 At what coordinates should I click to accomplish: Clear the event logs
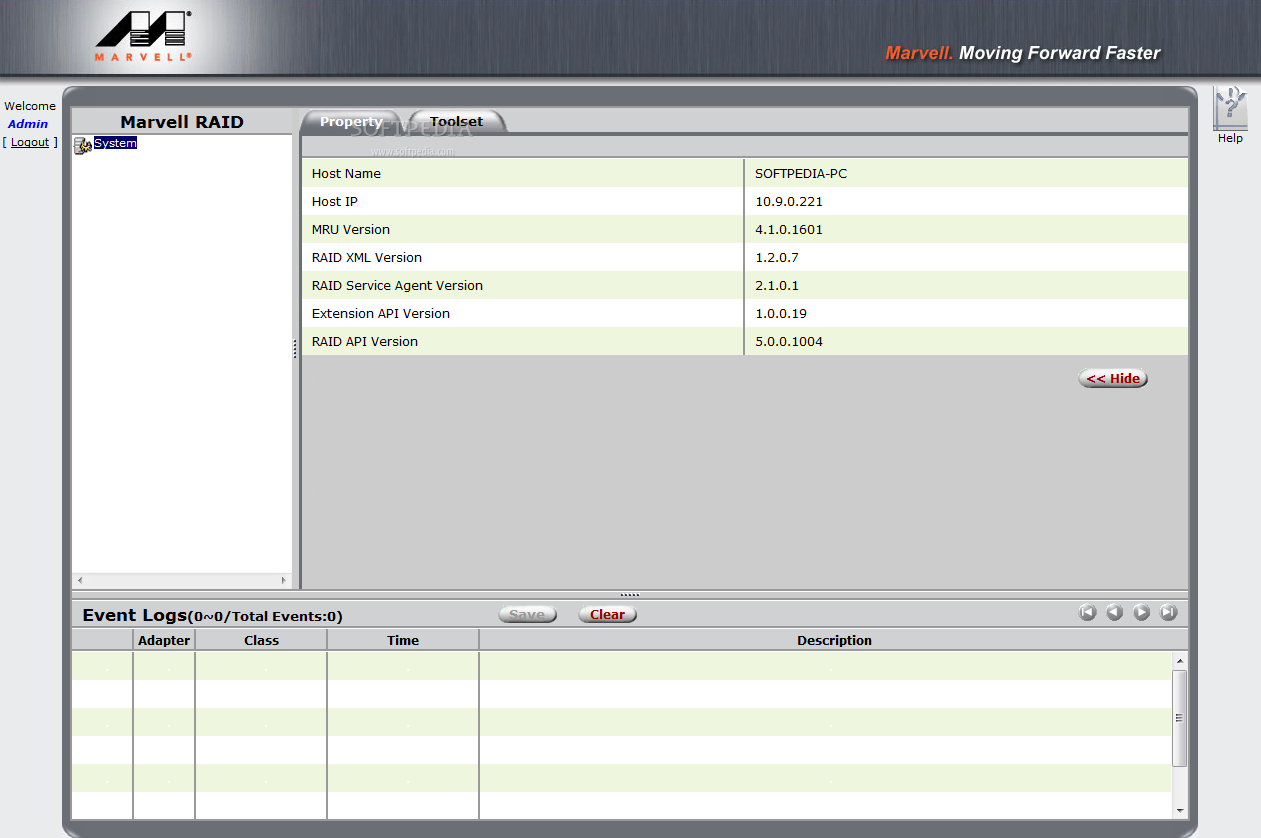coord(607,614)
